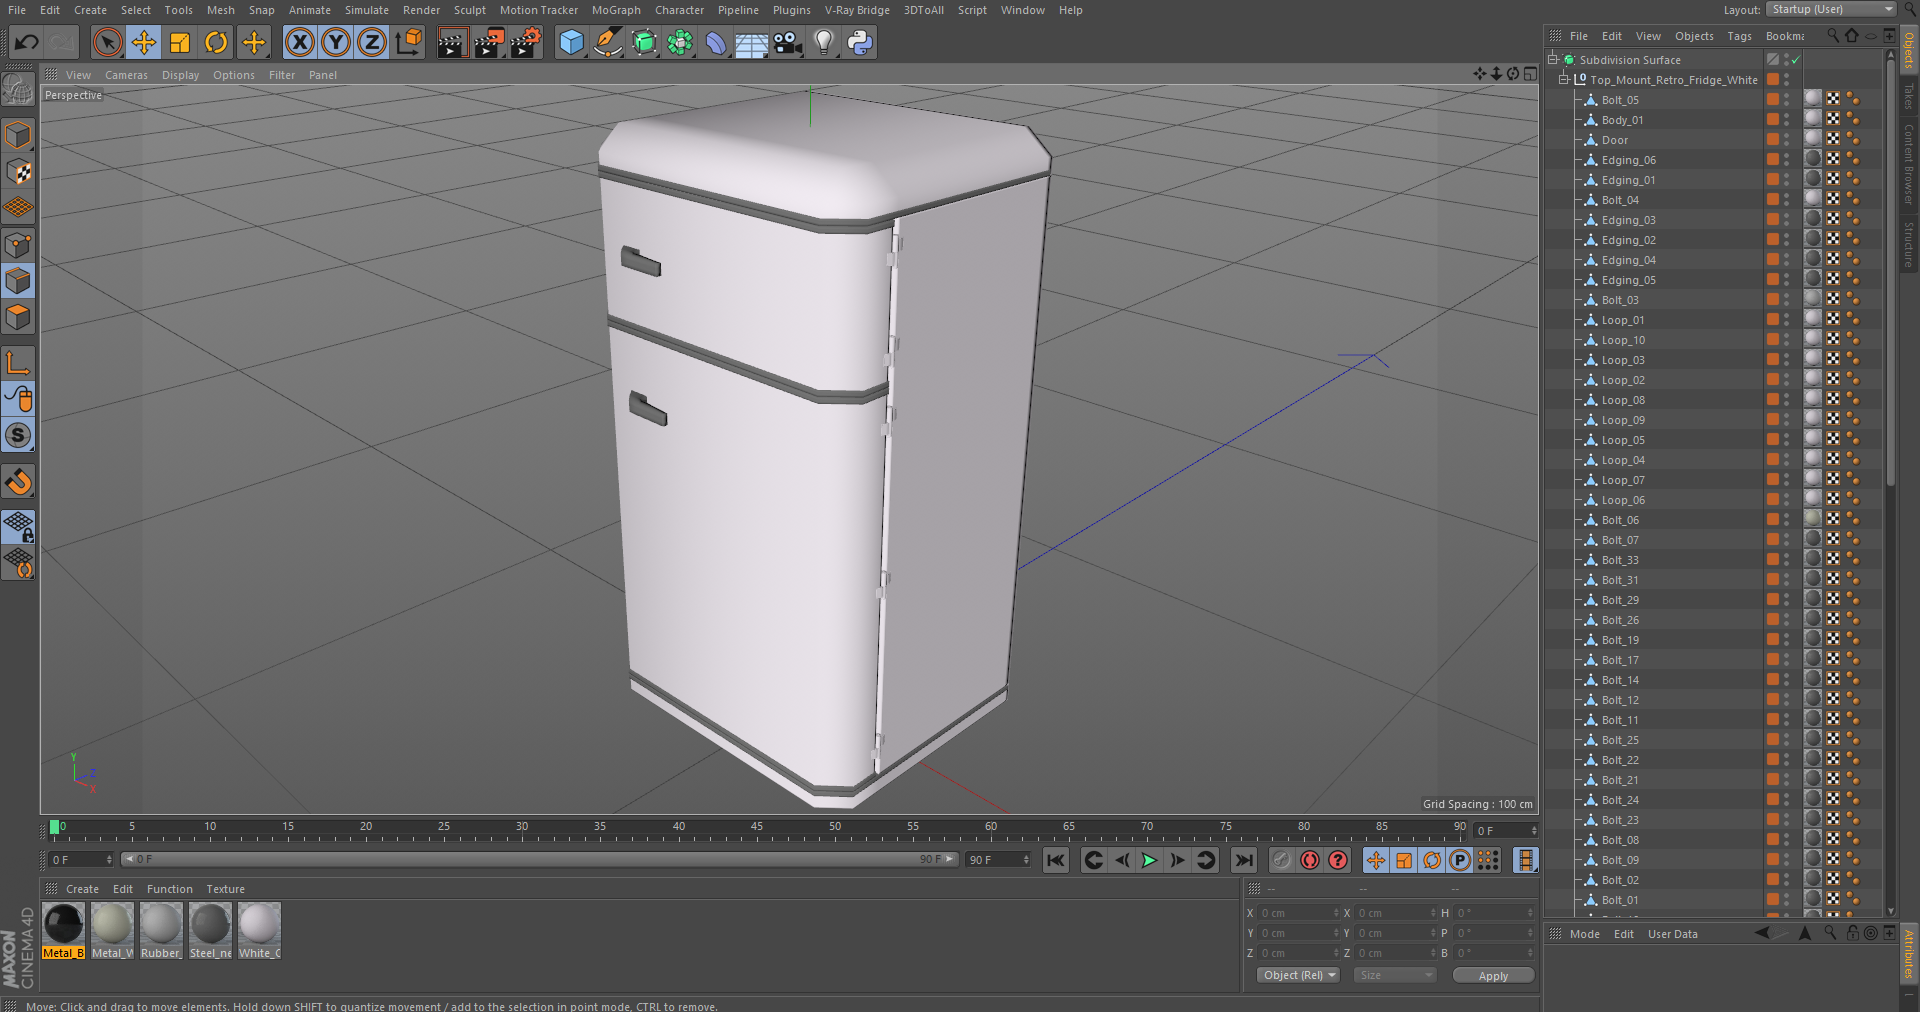Screen dimensions: 1920x1012
Task: Collapse Top_Mount_Retro_Fridge_White group
Action: [1564, 79]
